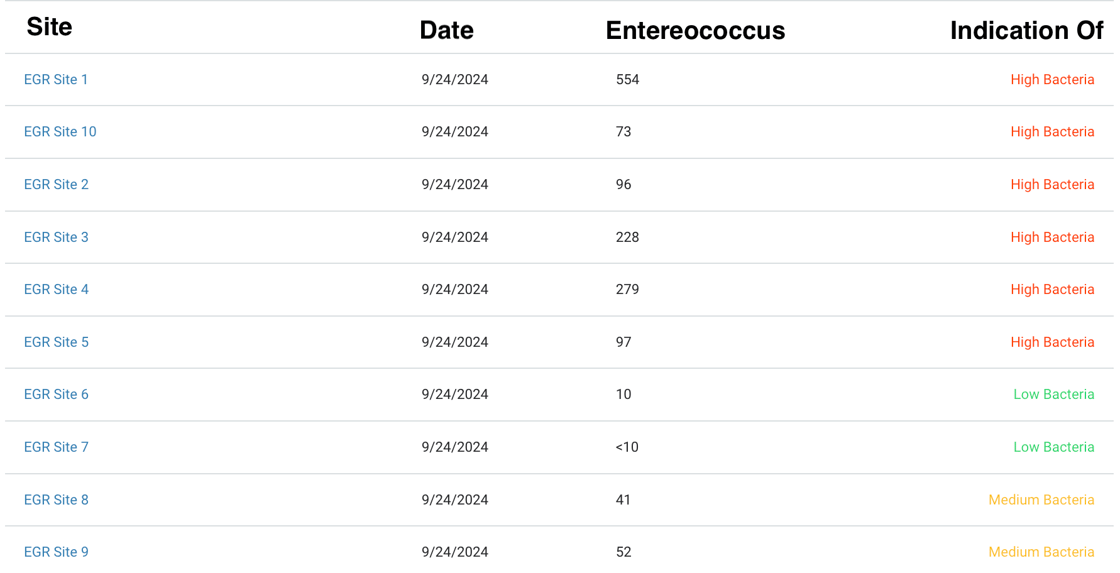Screen dimensions: 1120x573
Task: Click the Entereococcus column header
Action: click(x=695, y=31)
